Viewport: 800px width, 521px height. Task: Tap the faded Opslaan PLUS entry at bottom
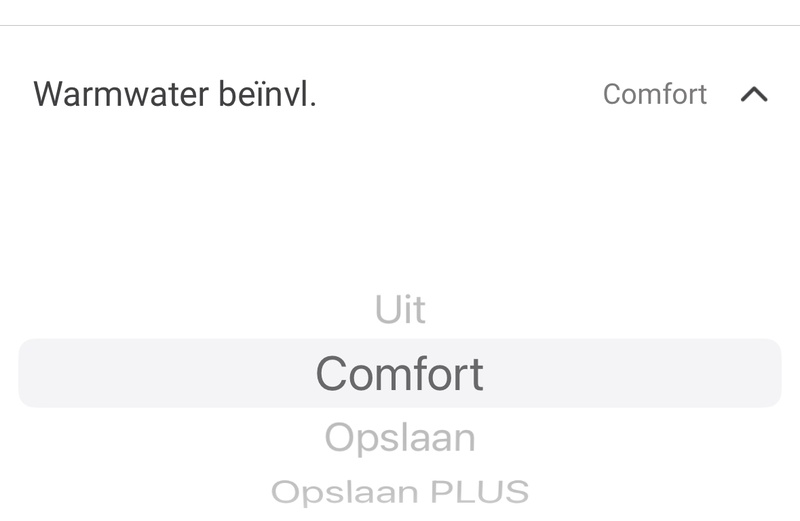pos(400,492)
